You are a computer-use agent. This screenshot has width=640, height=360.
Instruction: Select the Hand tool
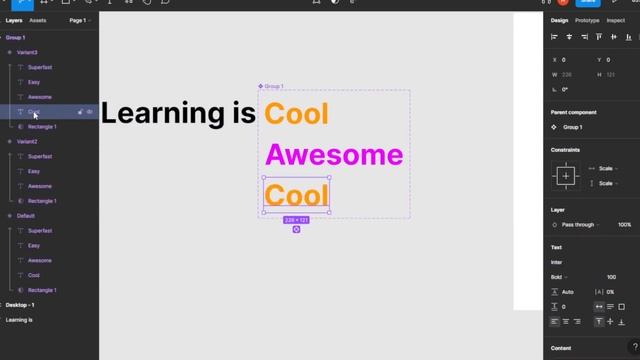(147, 2)
